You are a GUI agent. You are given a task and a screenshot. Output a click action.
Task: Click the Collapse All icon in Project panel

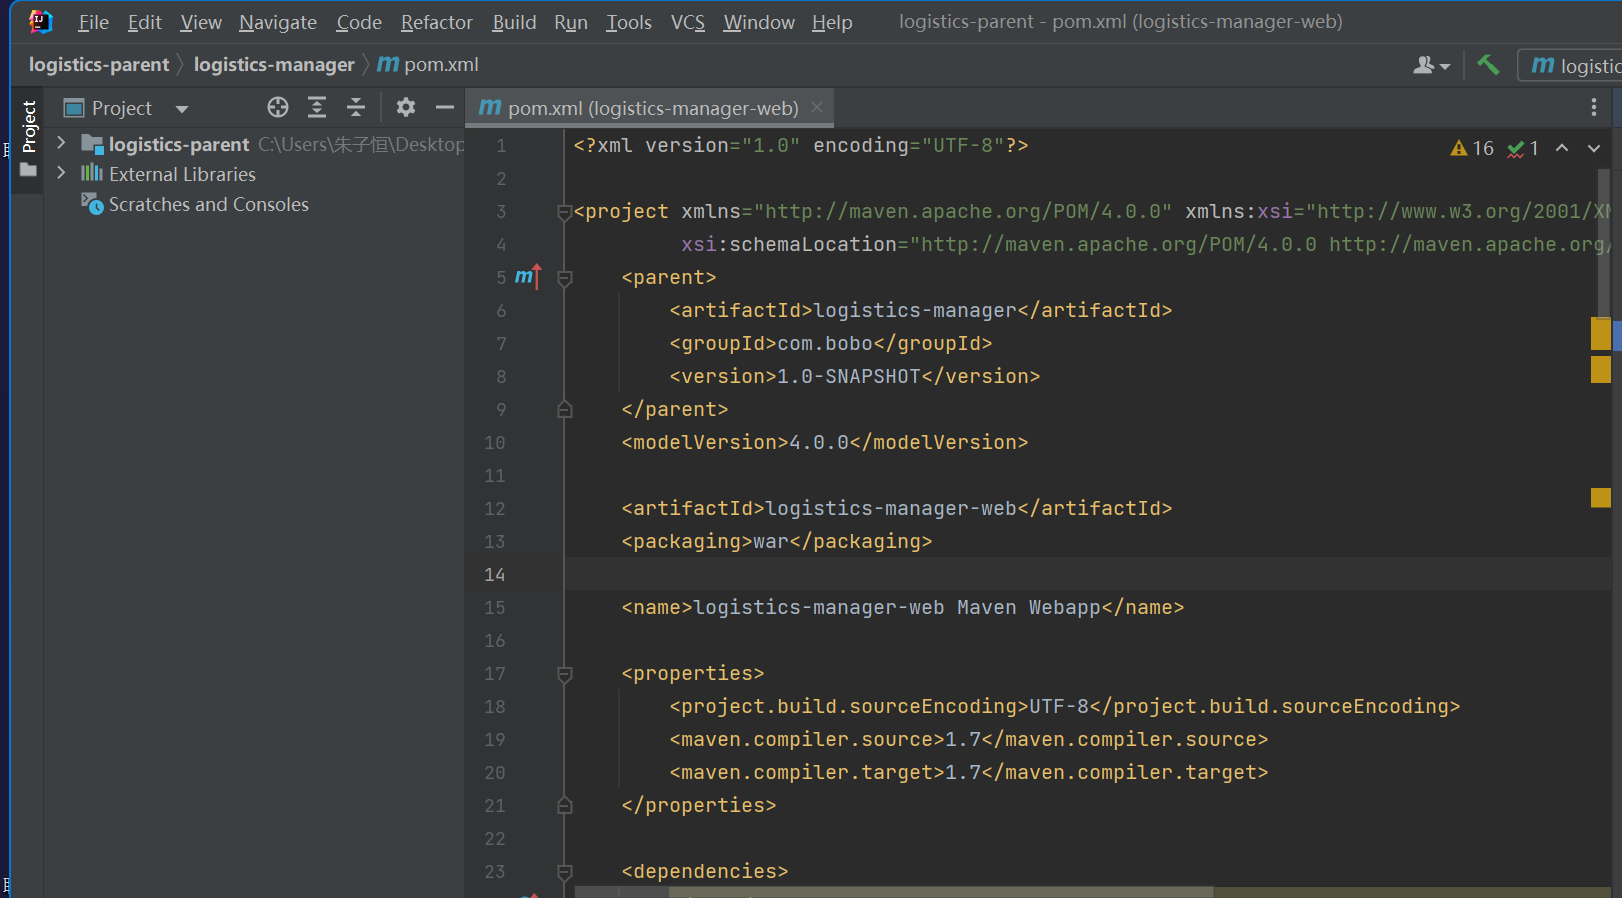click(x=356, y=108)
